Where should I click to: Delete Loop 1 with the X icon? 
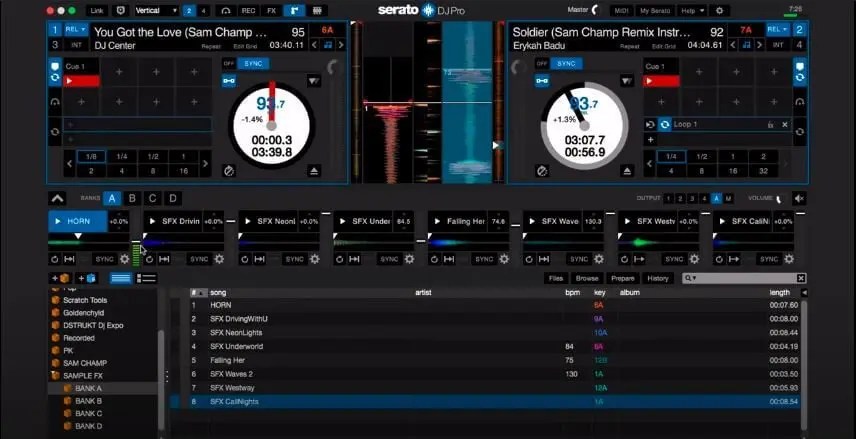tap(784, 124)
